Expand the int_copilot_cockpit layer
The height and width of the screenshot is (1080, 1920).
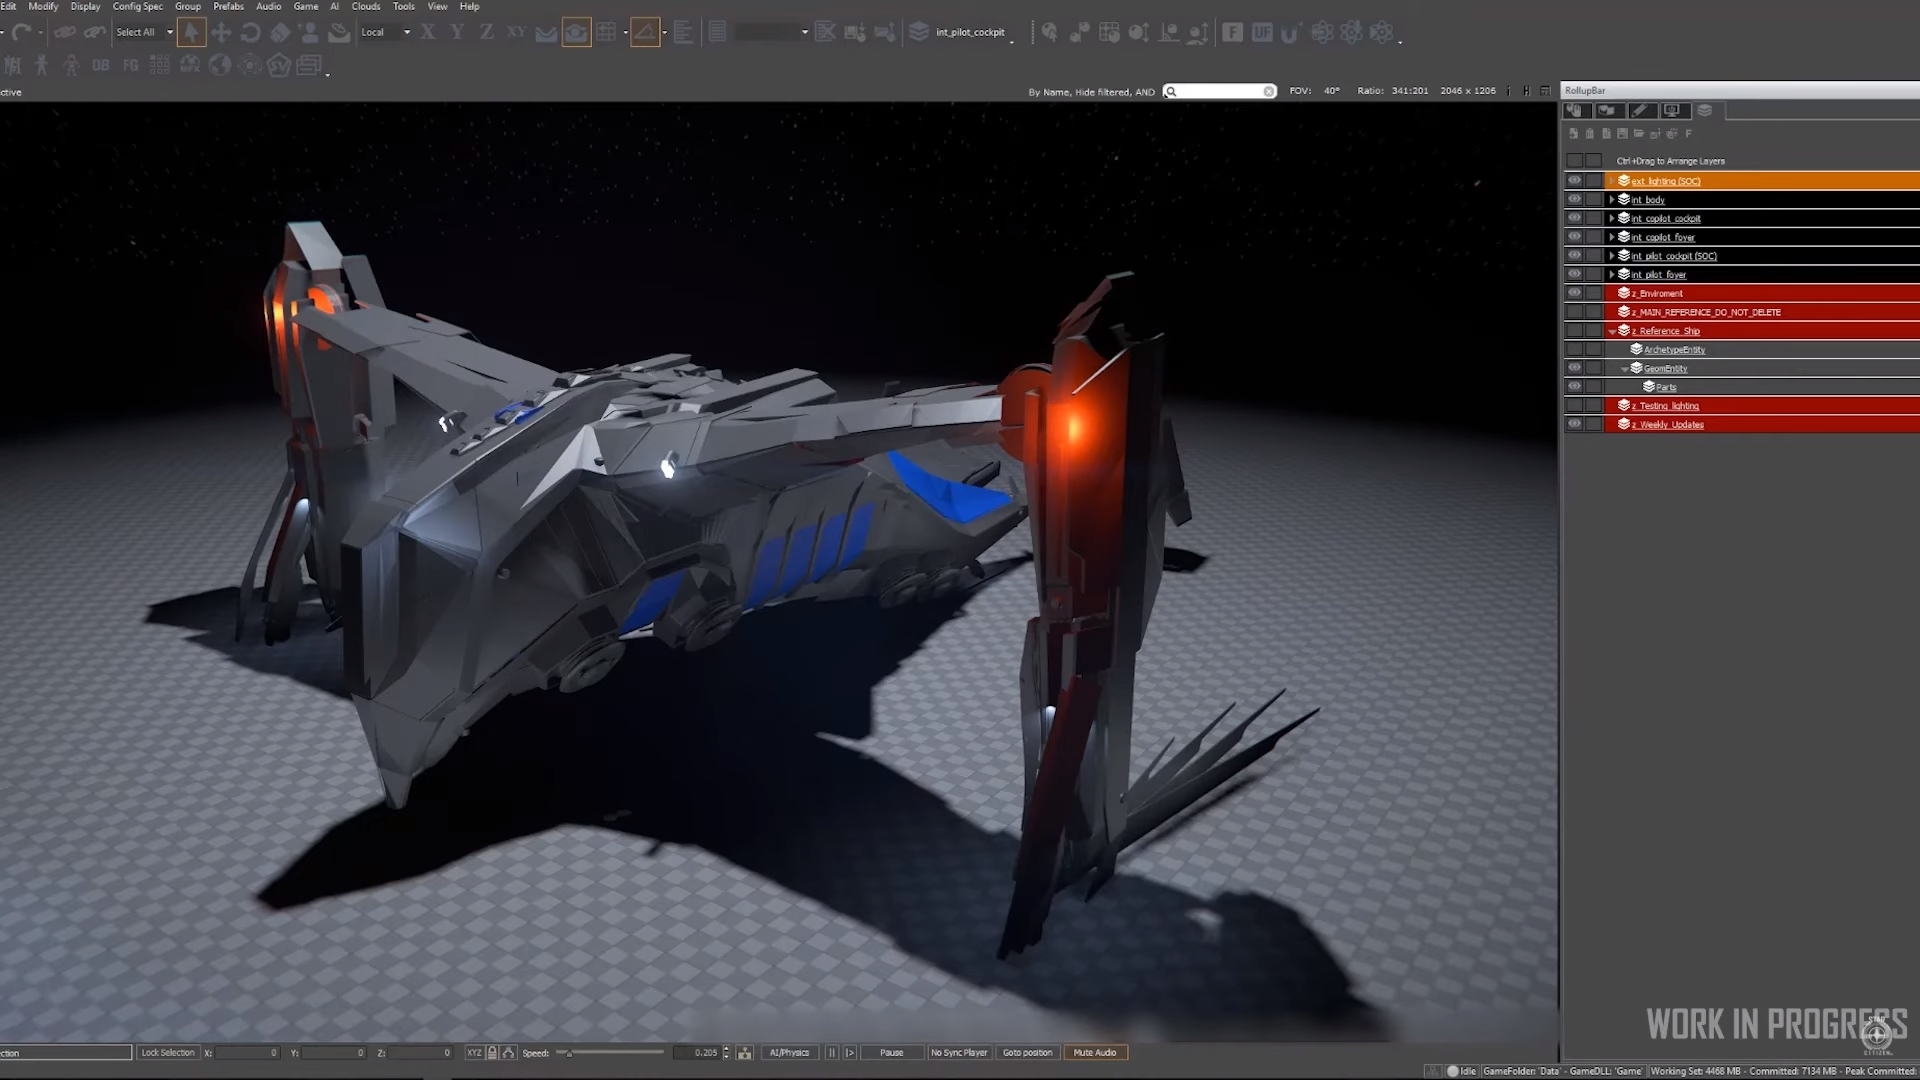tap(1611, 218)
